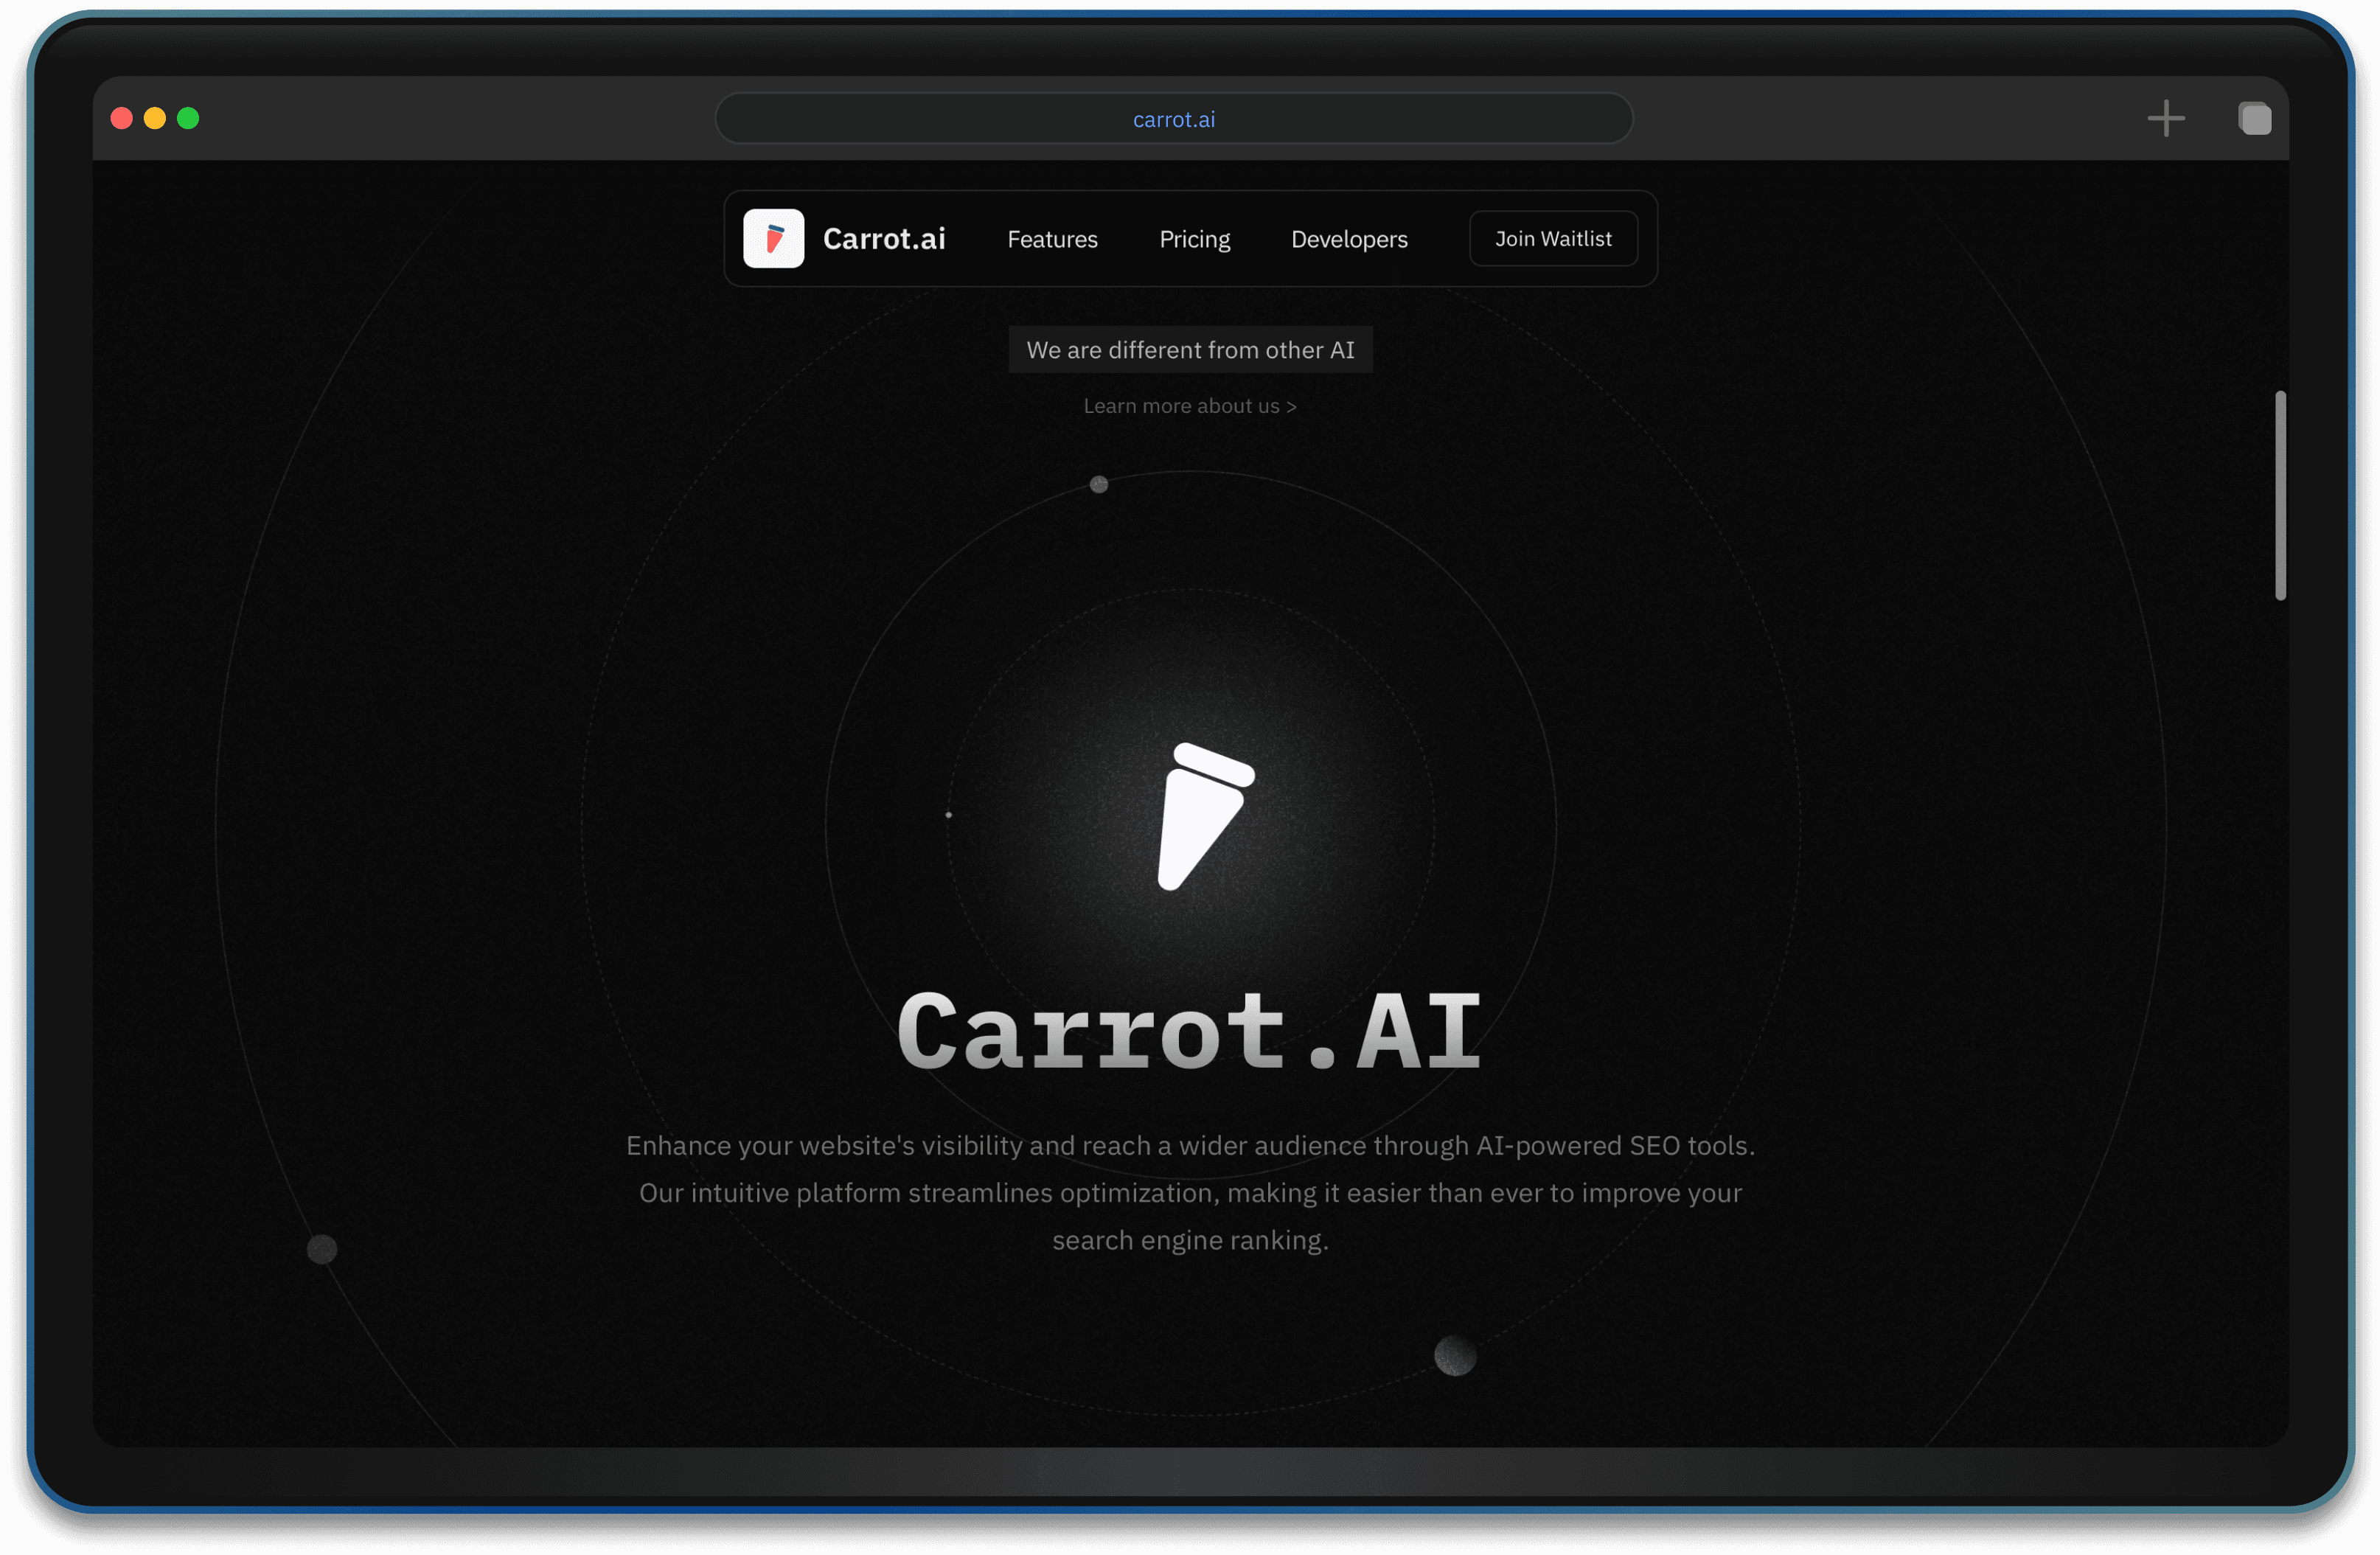Click the tab overview square icon

pos(2254,118)
